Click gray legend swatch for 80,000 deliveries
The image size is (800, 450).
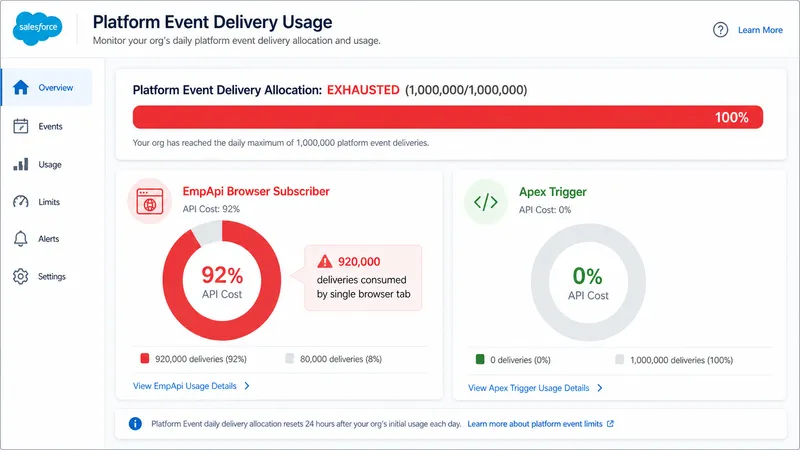(x=290, y=358)
